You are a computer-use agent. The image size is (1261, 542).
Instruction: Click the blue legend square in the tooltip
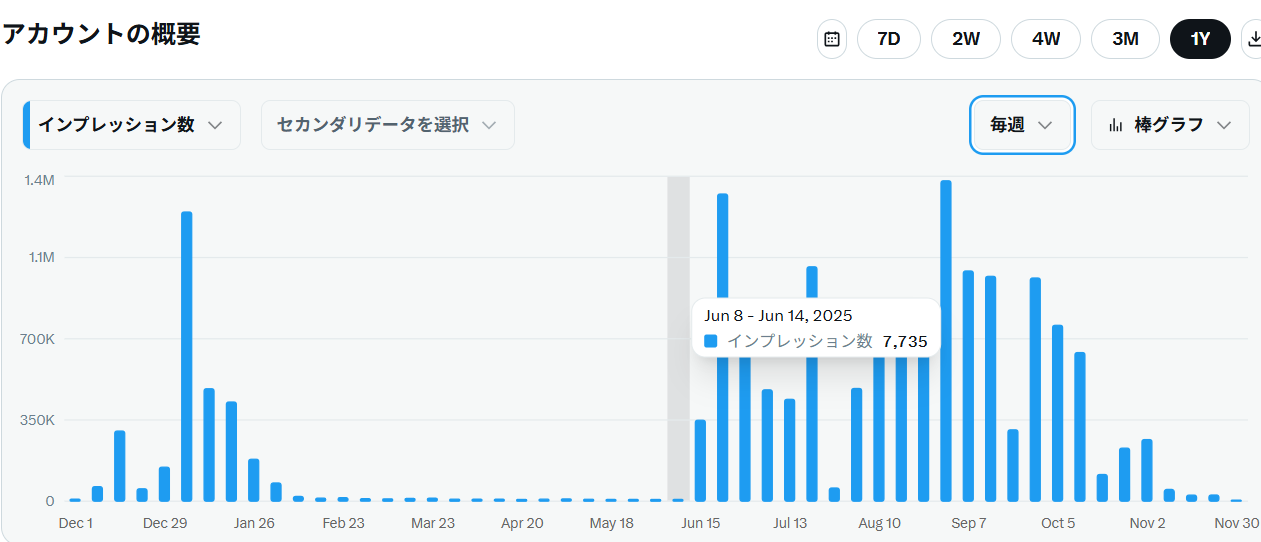710,341
